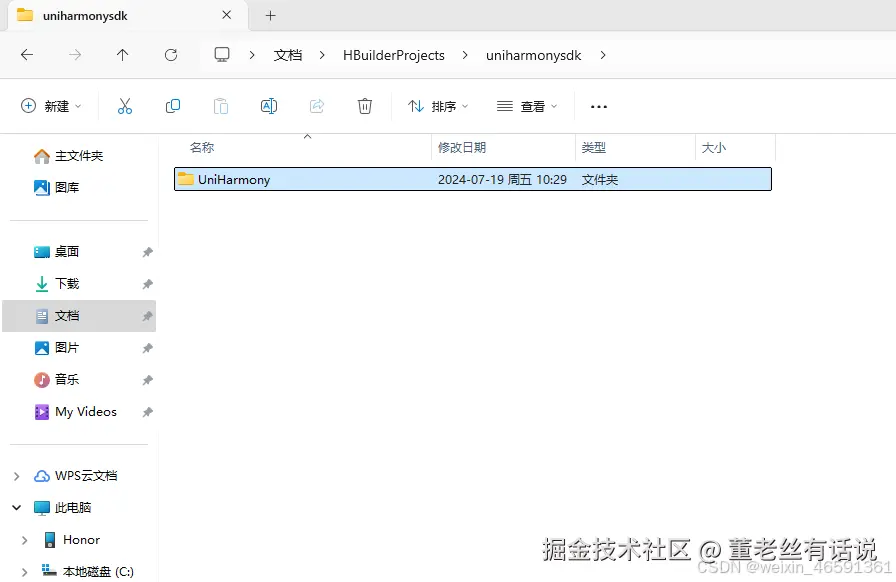Click the Delete (trash) icon

point(364,106)
